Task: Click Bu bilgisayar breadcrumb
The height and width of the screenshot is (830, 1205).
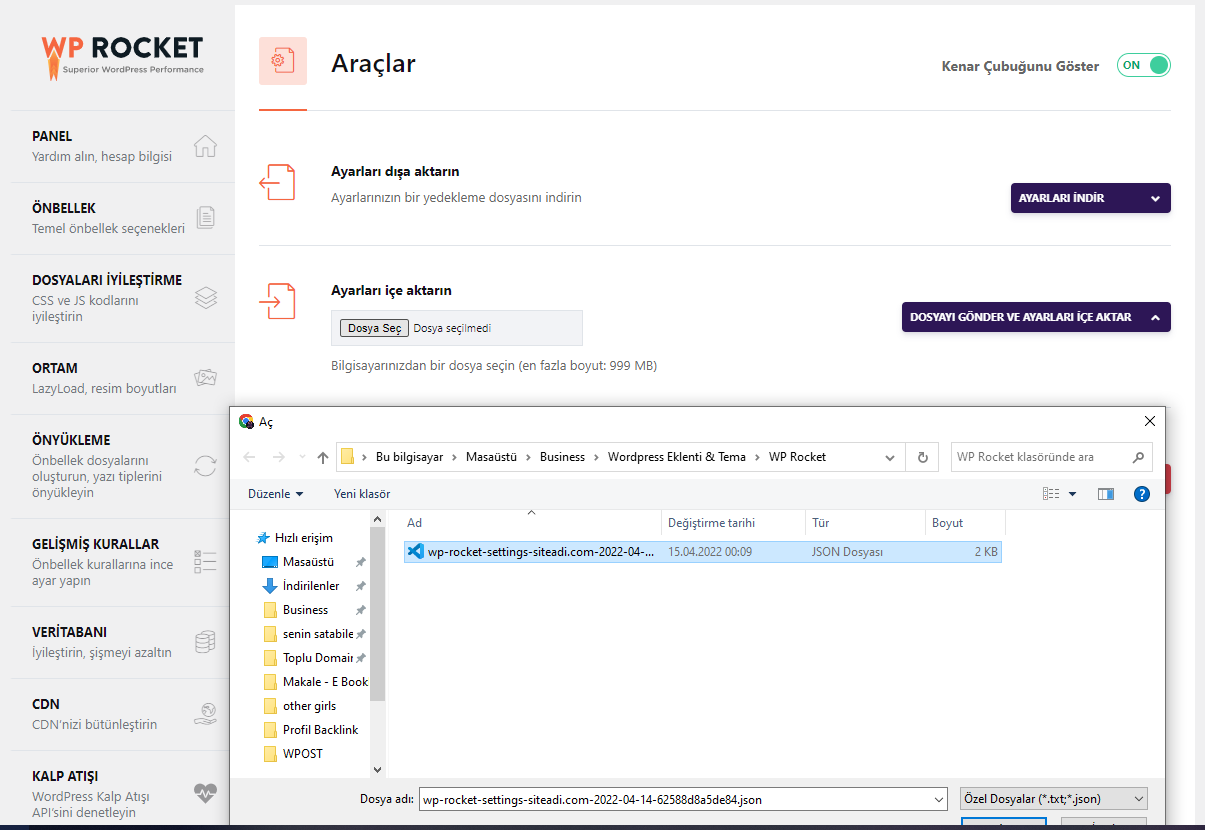Action: click(x=410, y=457)
